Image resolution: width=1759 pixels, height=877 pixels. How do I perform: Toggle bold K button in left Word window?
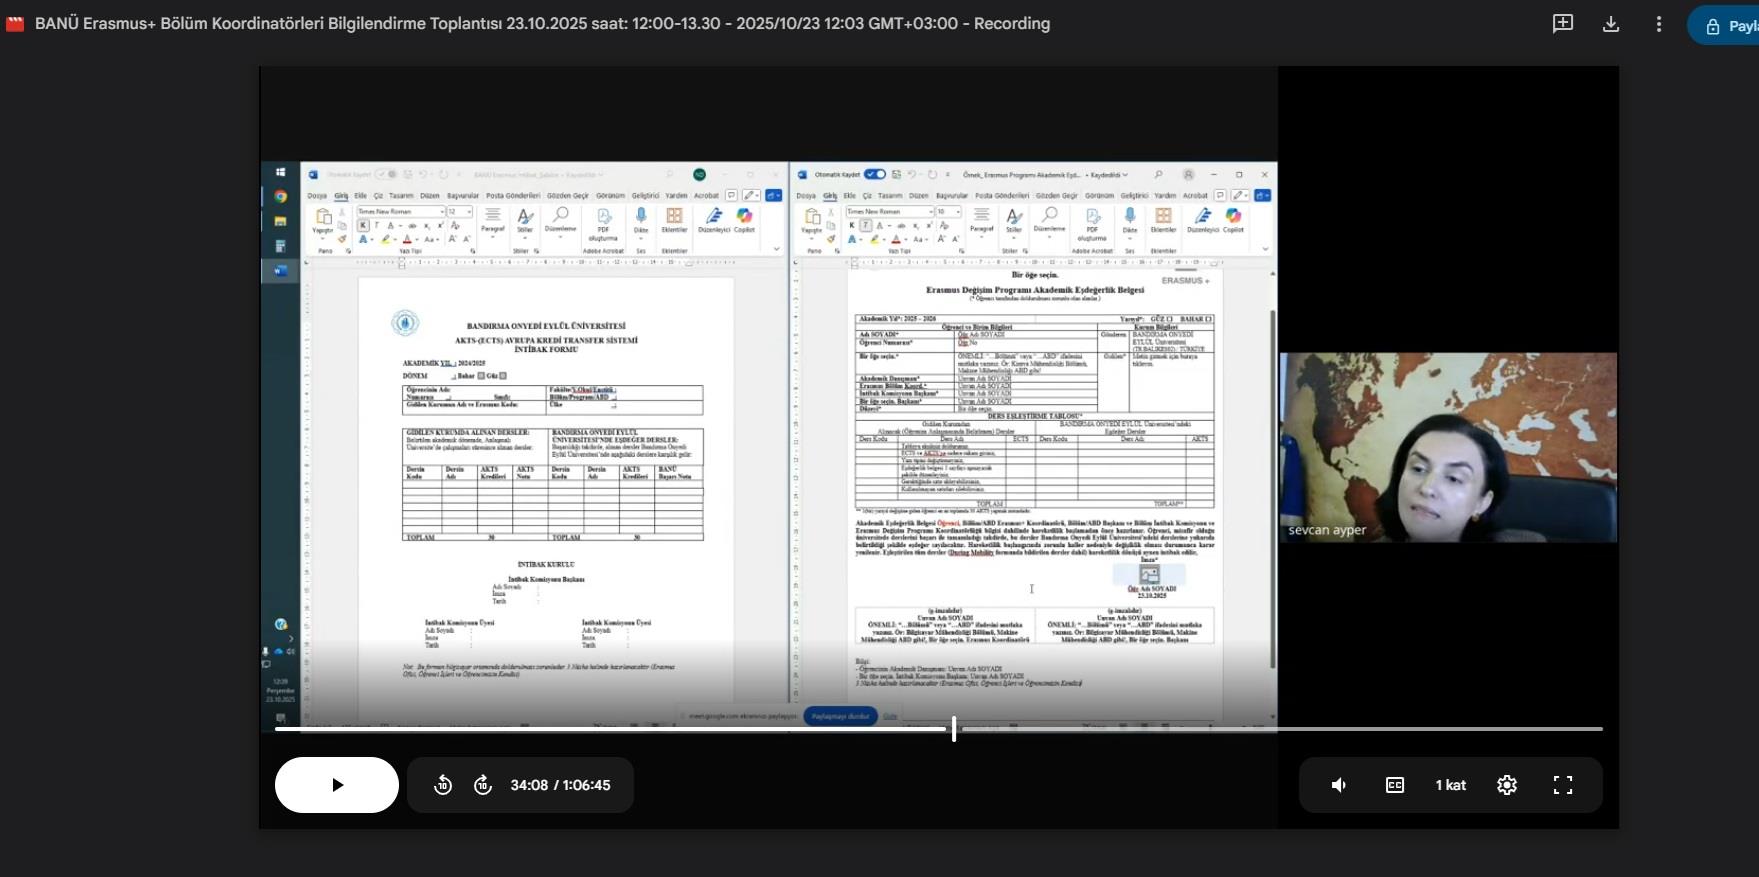363,226
